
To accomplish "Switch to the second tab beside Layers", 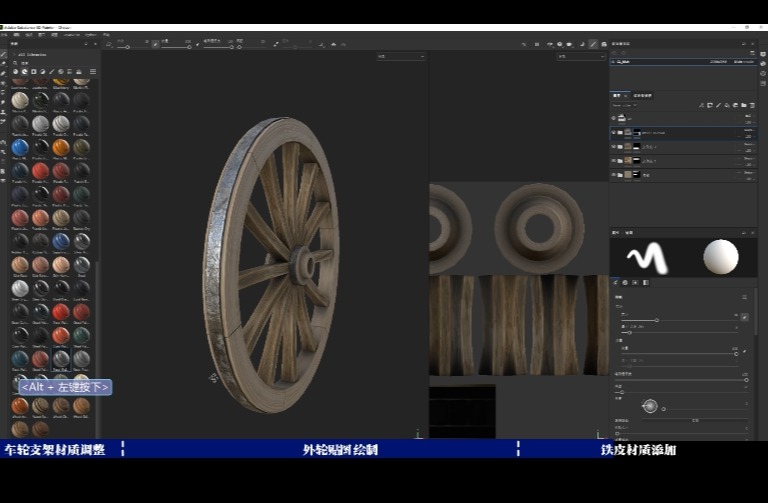I will (642, 95).
